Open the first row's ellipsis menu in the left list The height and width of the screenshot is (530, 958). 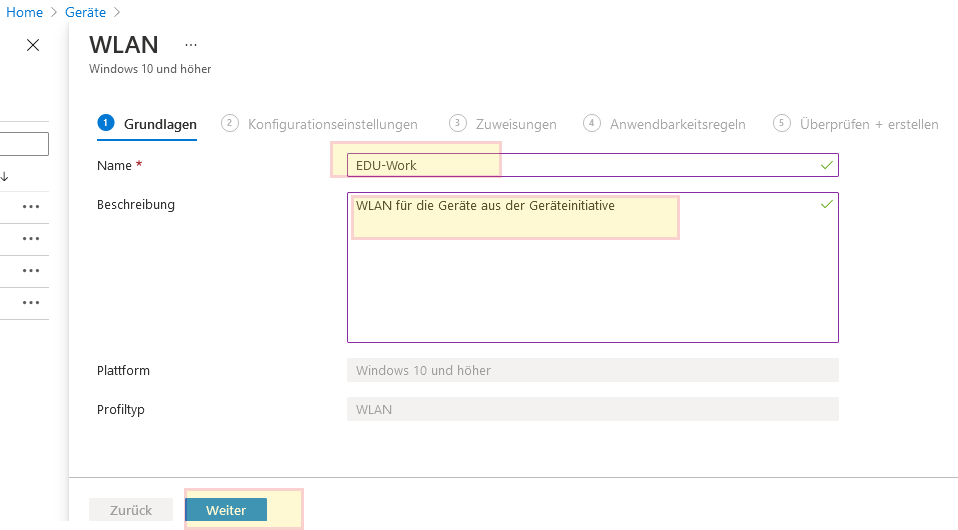click(x=31, y=207)
